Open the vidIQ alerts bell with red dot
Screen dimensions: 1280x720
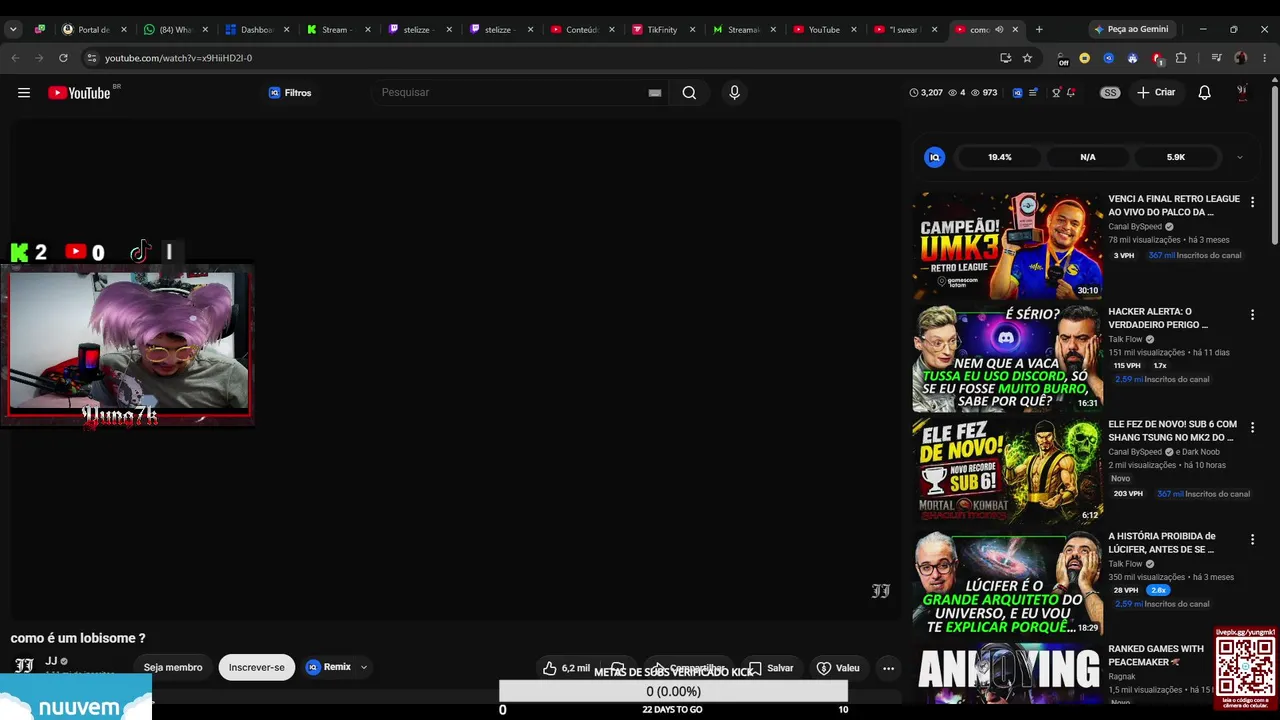(1071, 93)
